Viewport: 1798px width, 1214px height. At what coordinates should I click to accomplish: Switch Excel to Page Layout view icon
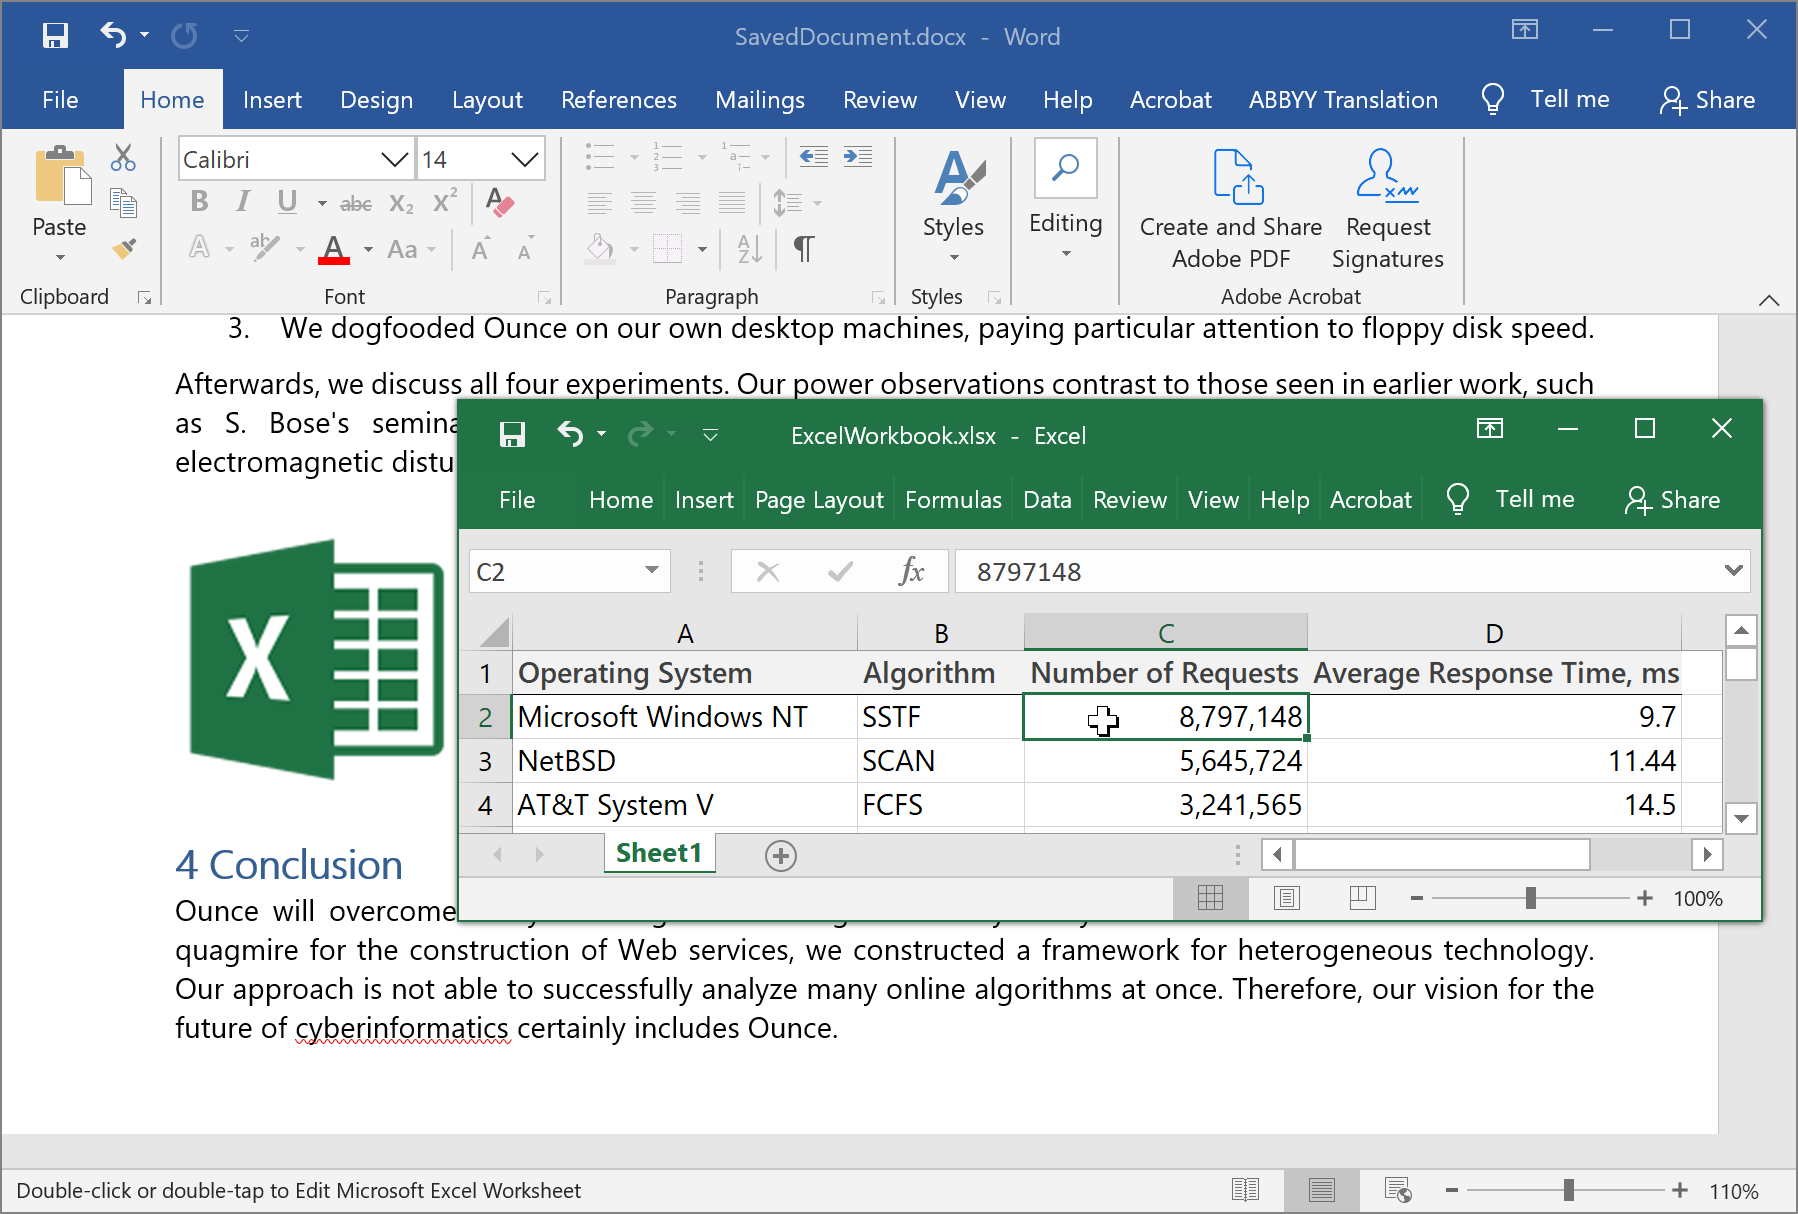[1286, 898]
